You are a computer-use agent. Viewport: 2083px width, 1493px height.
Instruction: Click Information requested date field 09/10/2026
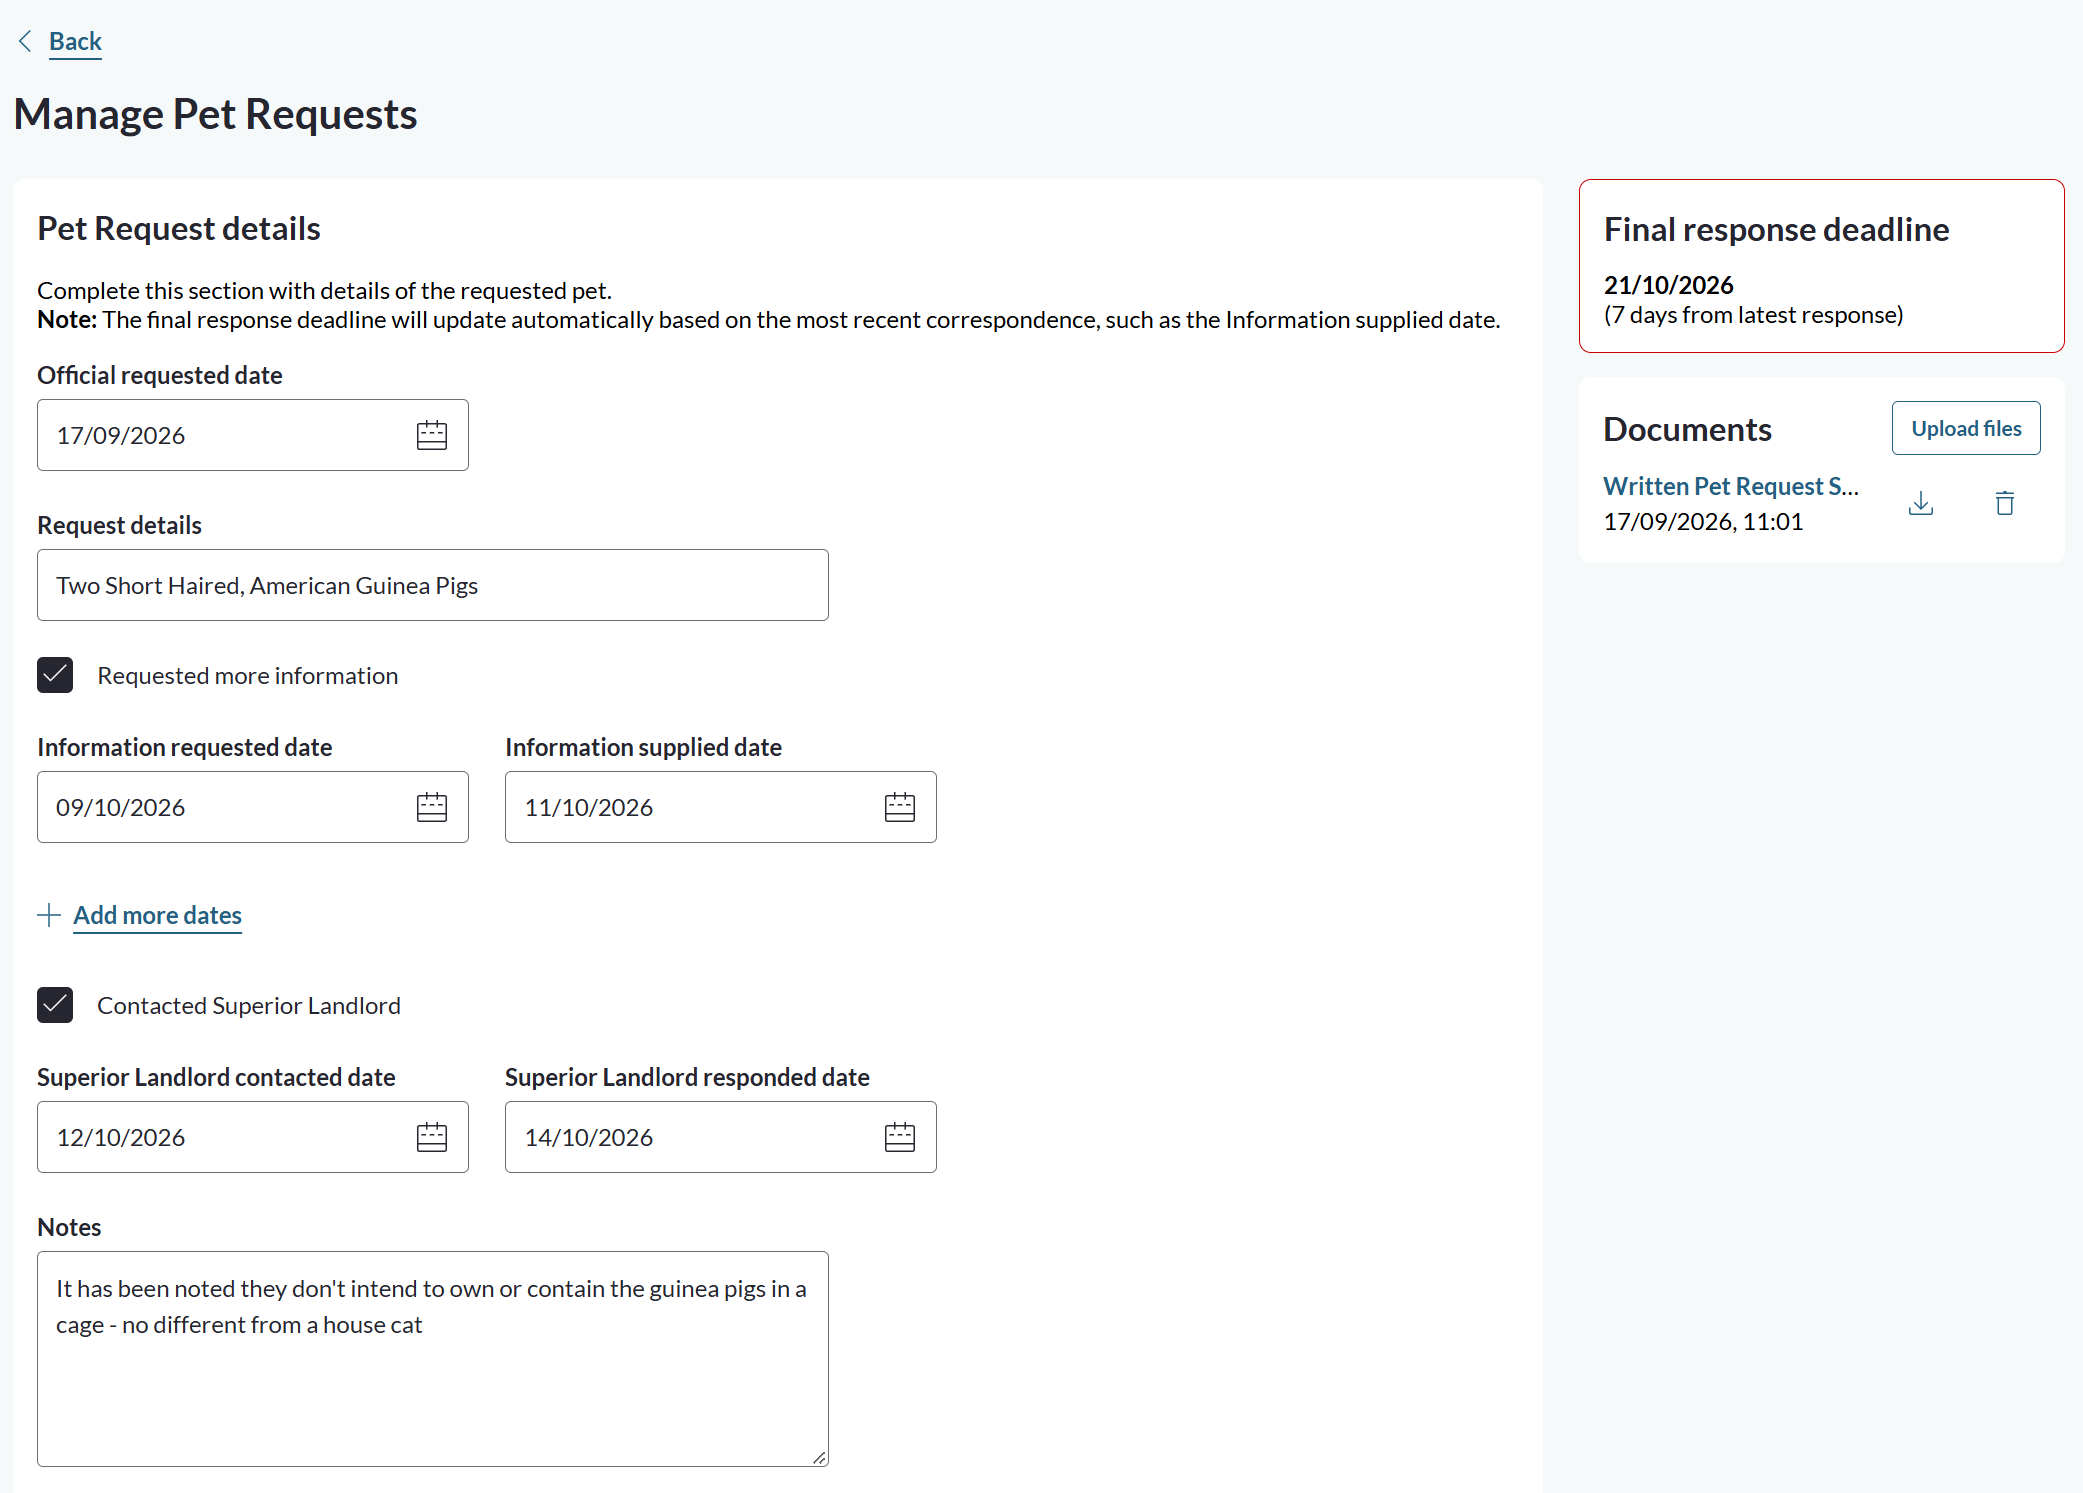[x=253, y=807]
